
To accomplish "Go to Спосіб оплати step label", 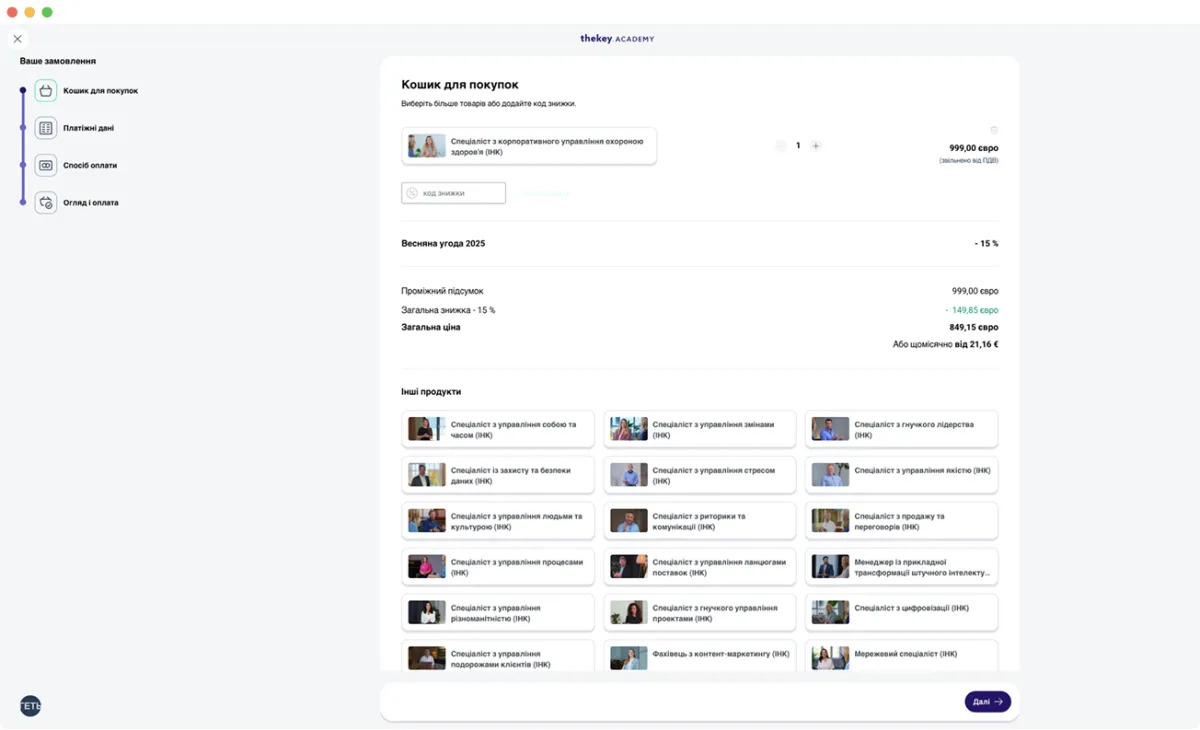I will pos(90,165).
